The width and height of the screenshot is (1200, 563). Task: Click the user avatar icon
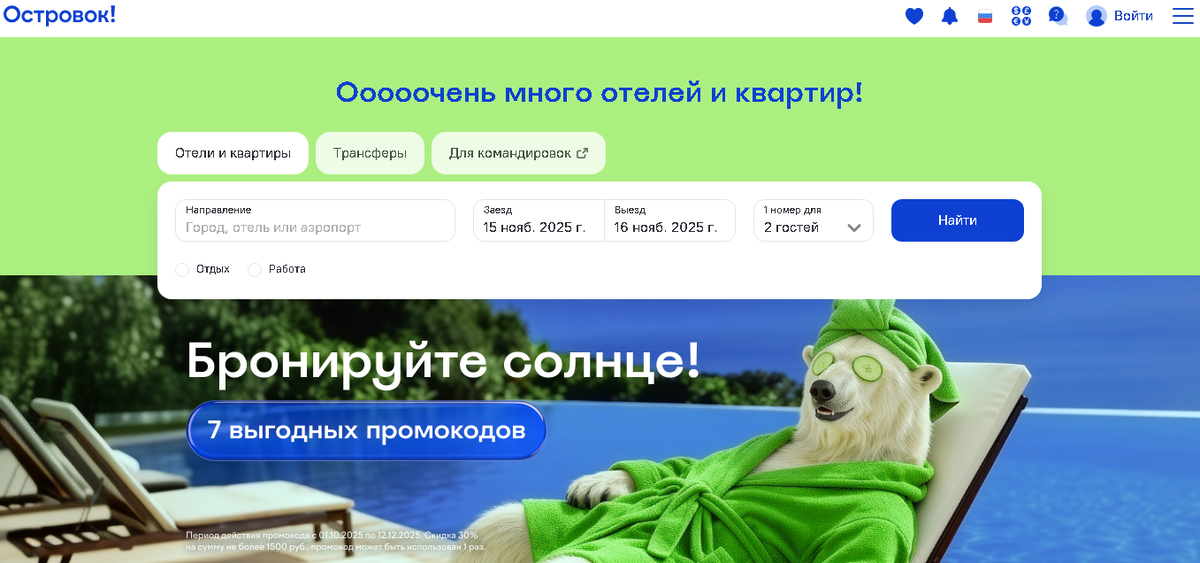[1097, 16]
